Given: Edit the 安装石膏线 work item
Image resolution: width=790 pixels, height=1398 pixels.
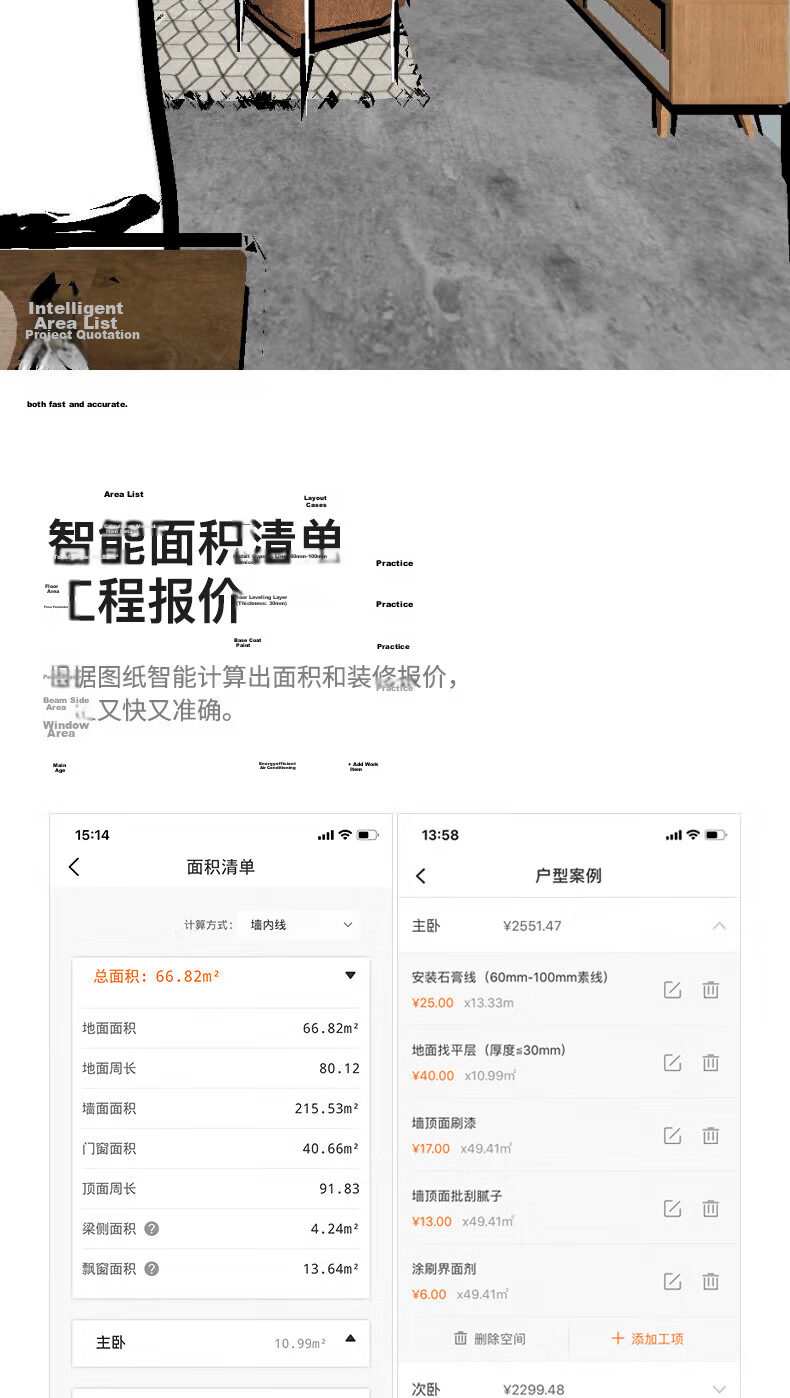Looking at the screenshot, I should click(673, 990).
